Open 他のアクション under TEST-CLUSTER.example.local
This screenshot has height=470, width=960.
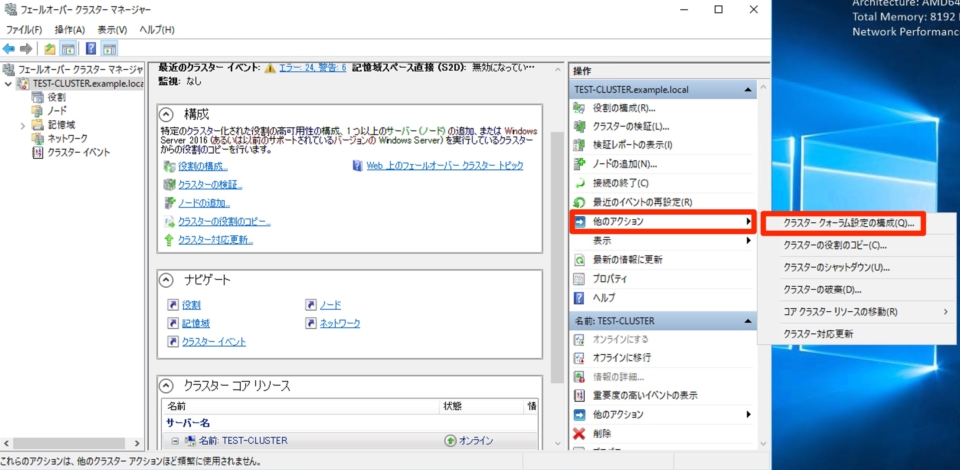point(662,222)
